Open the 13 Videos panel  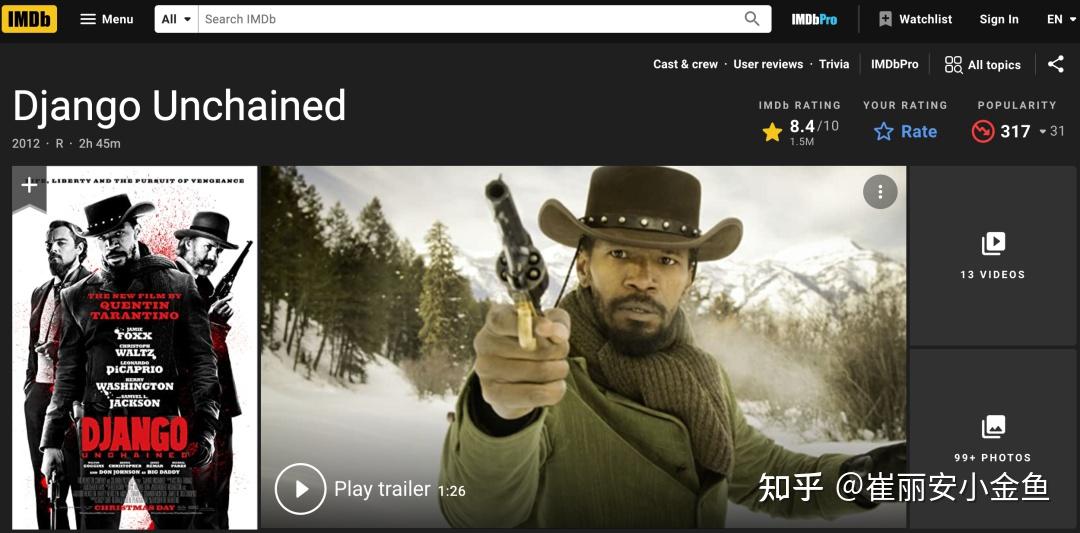coord(993,255)
